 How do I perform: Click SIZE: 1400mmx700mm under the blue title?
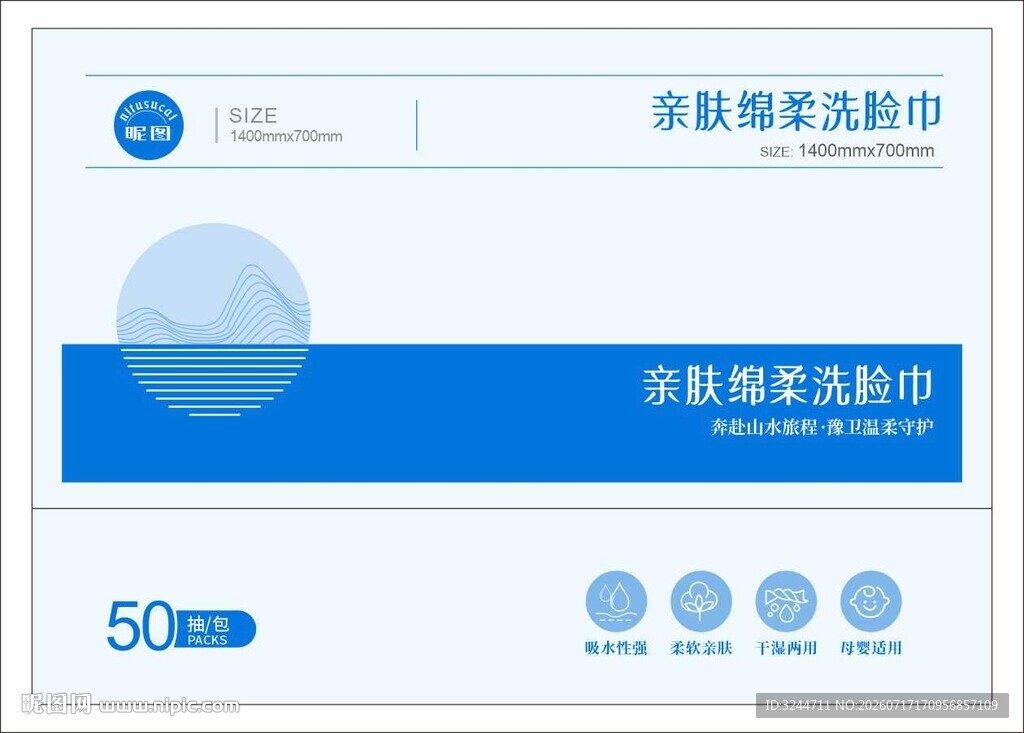point(846,151)
